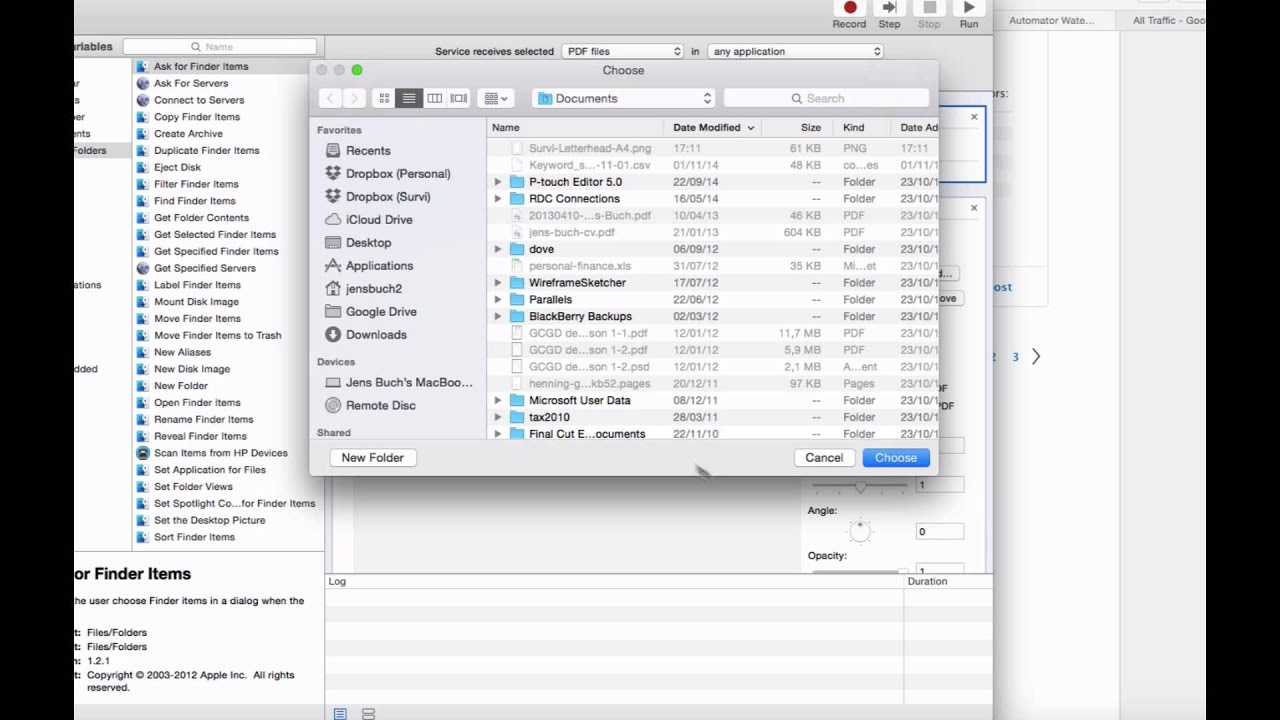Expand the P-touch Editor 5.0 folder
Viewport: 1280px width, 720px height.
point(498,182)
